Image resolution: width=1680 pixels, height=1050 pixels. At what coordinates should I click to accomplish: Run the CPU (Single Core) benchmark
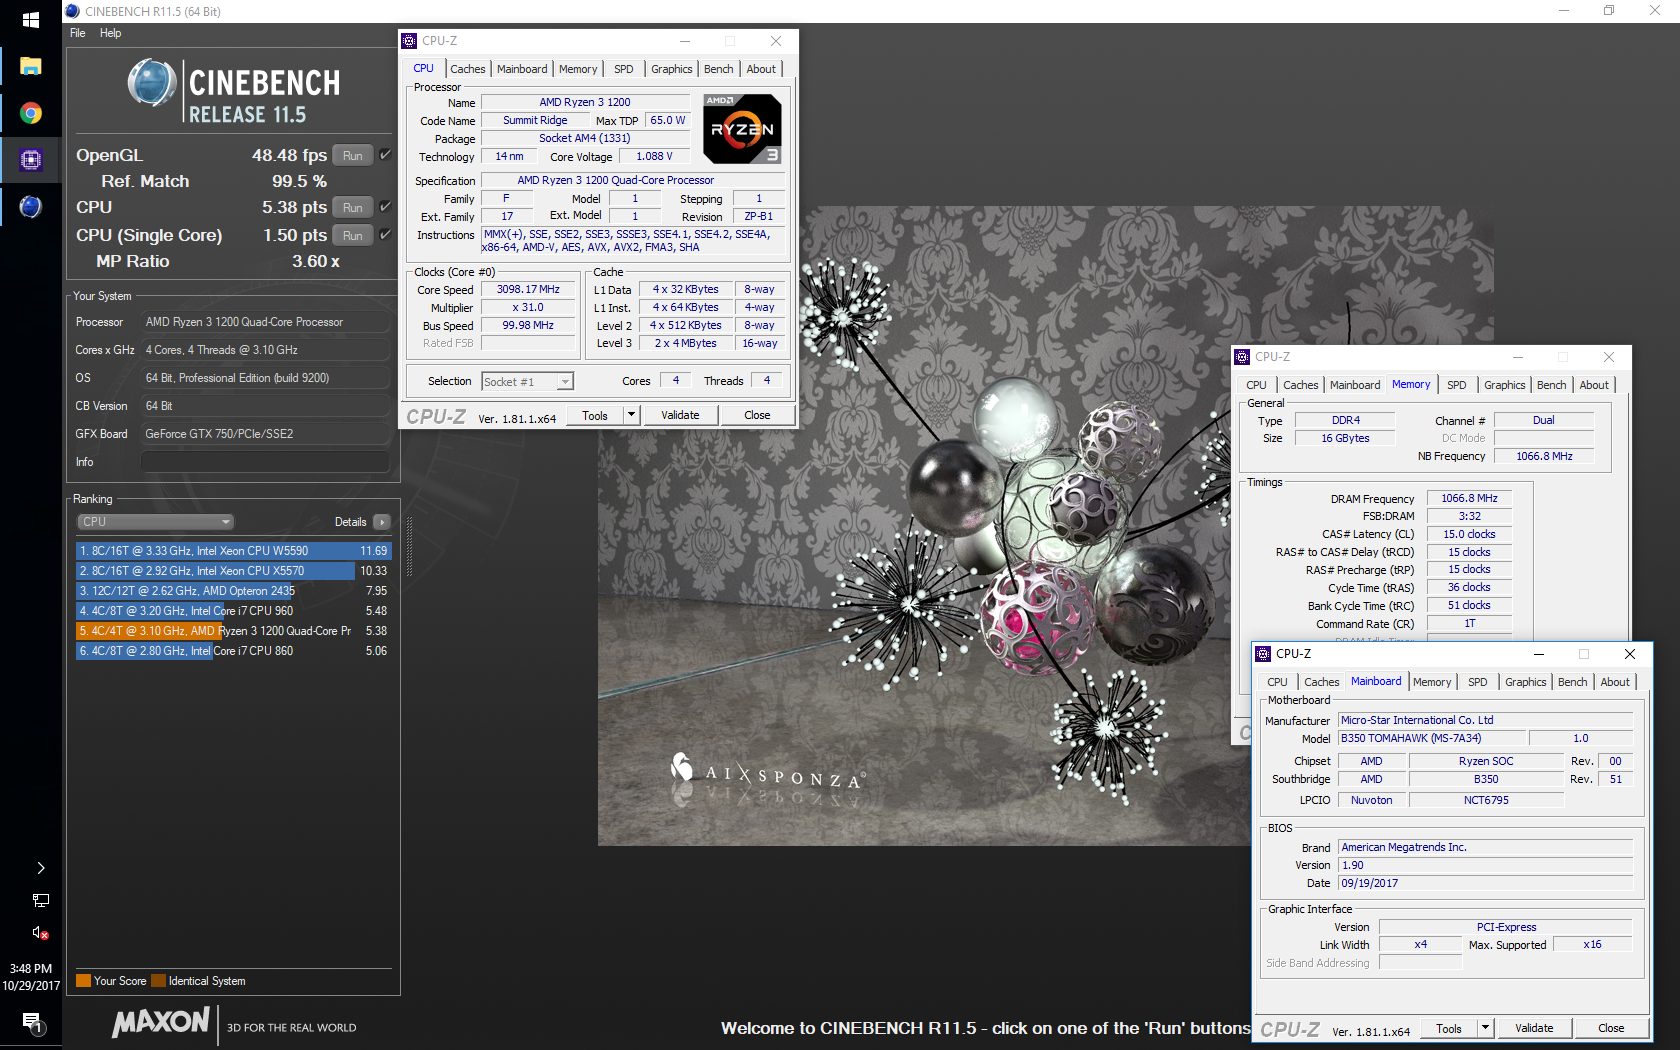(x=352, y=236)
